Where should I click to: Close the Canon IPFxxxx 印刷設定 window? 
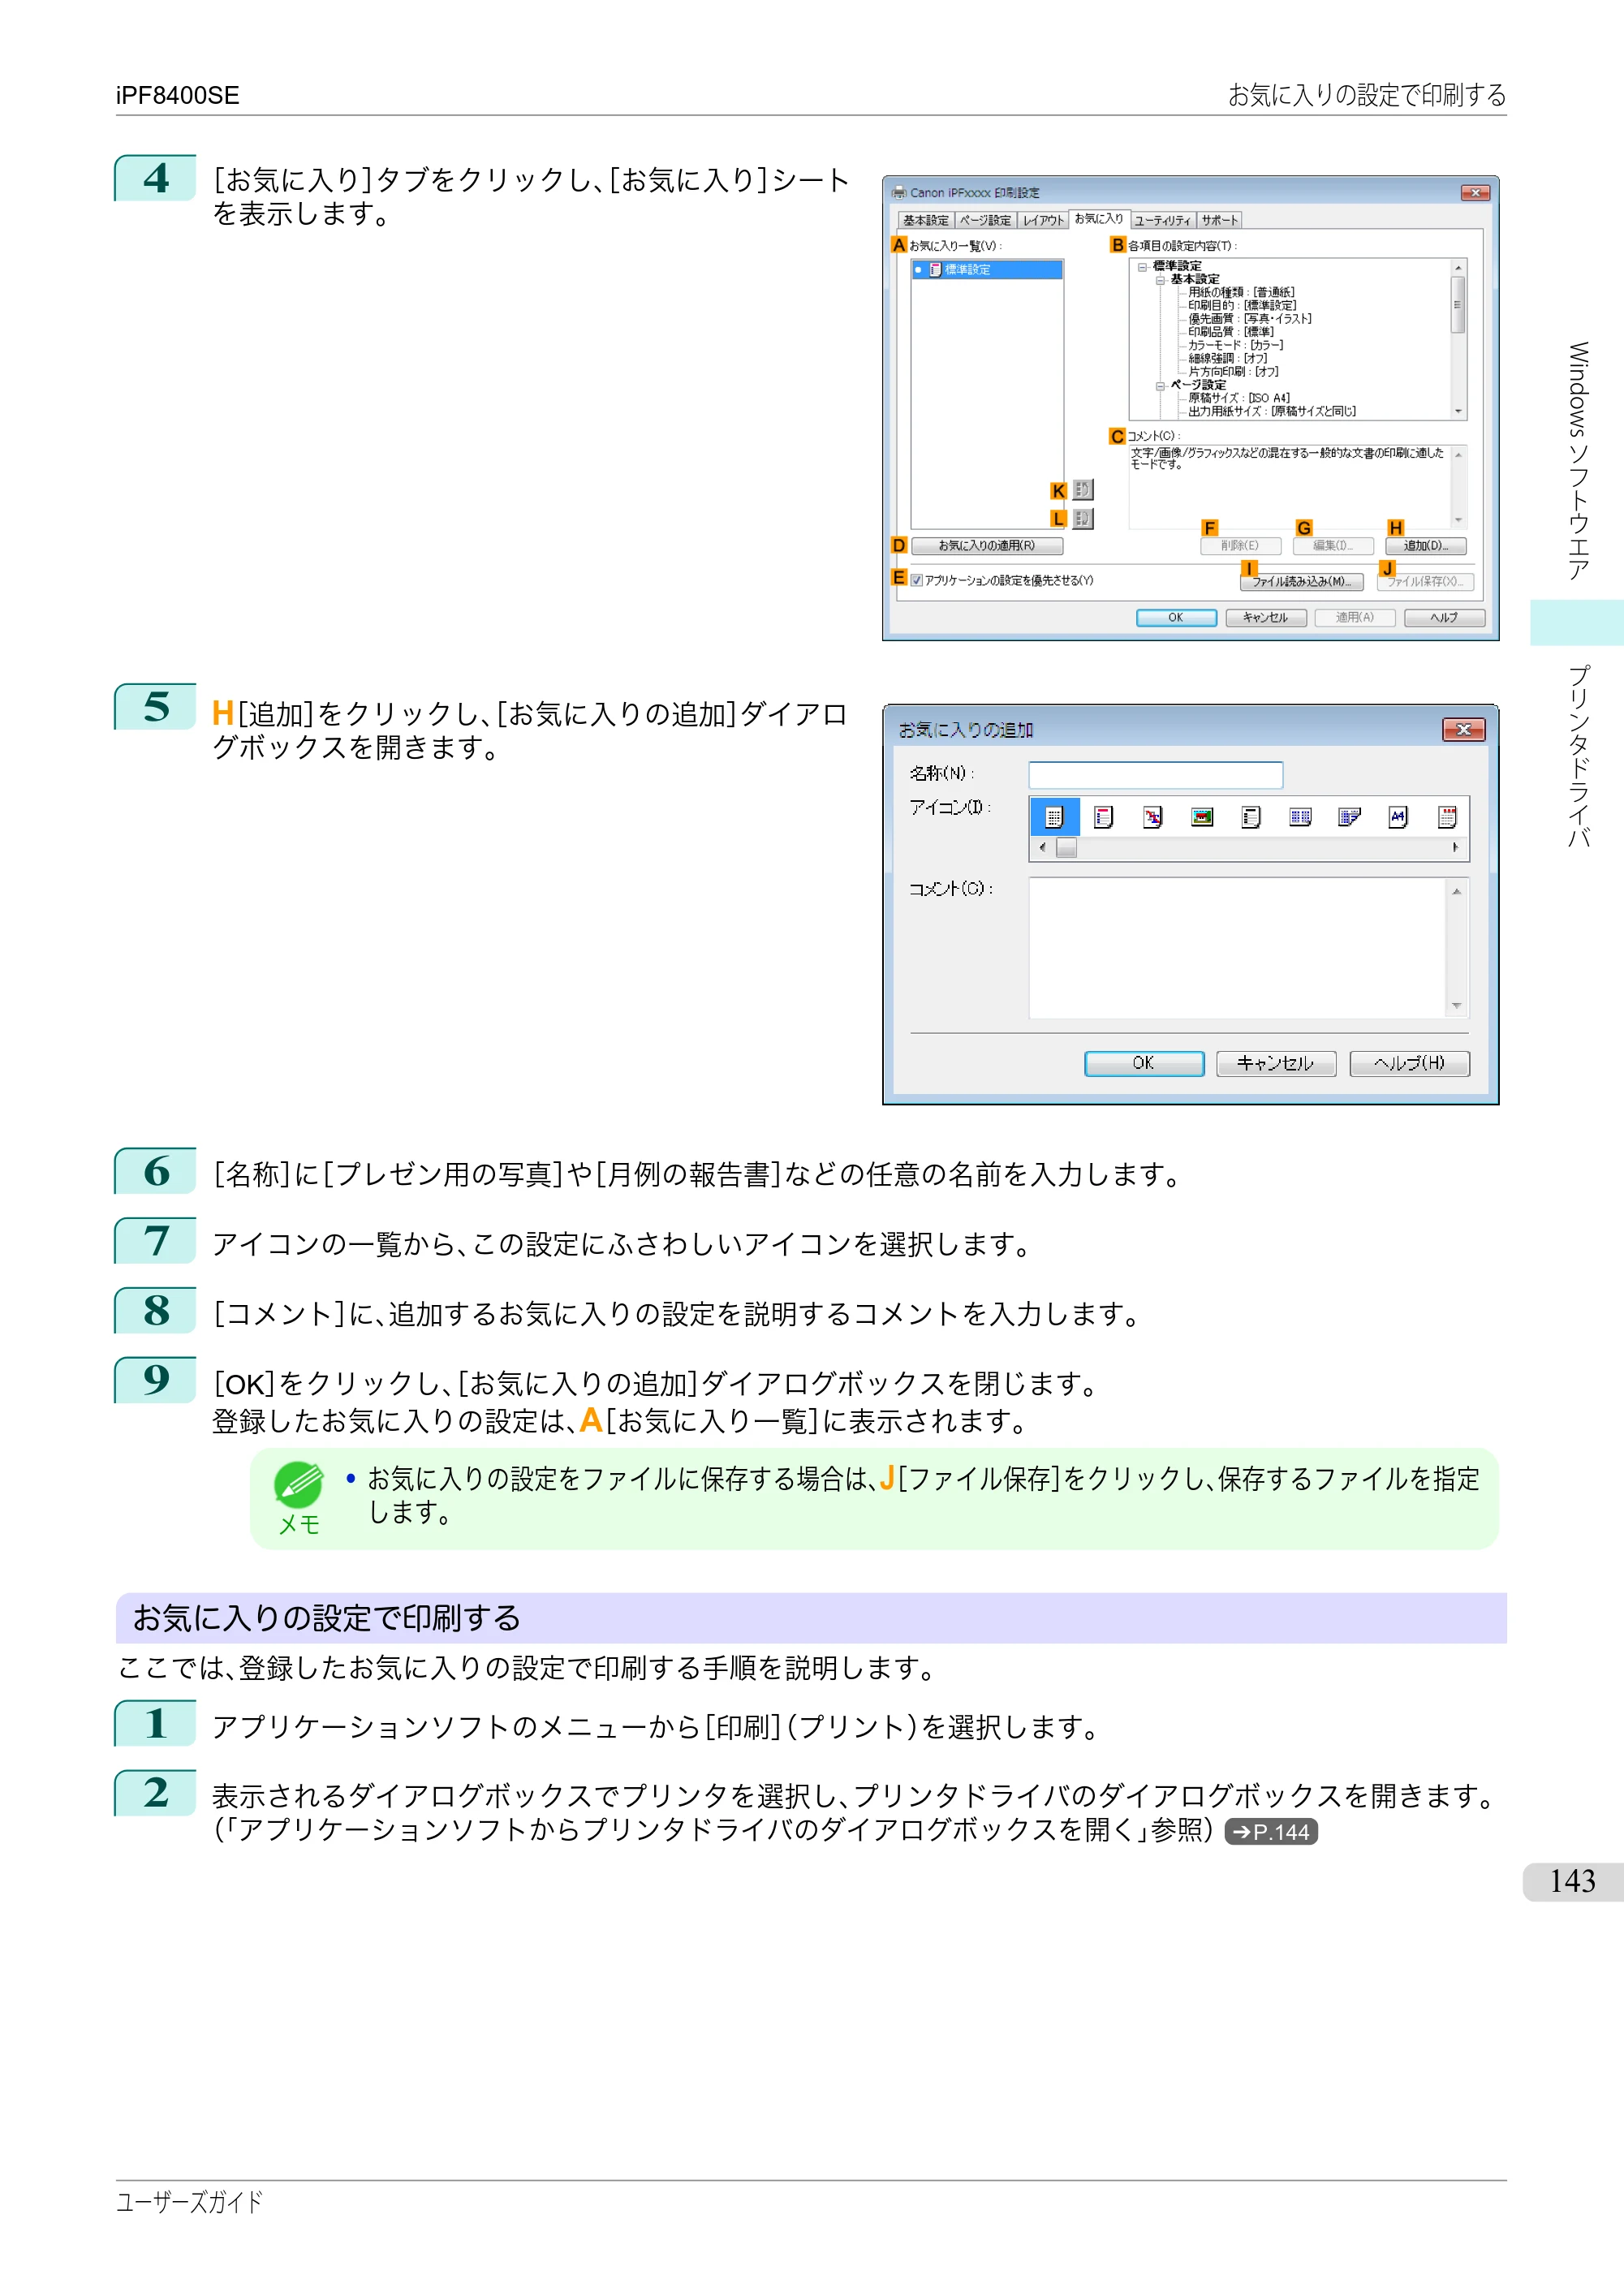click(1476, 193)
